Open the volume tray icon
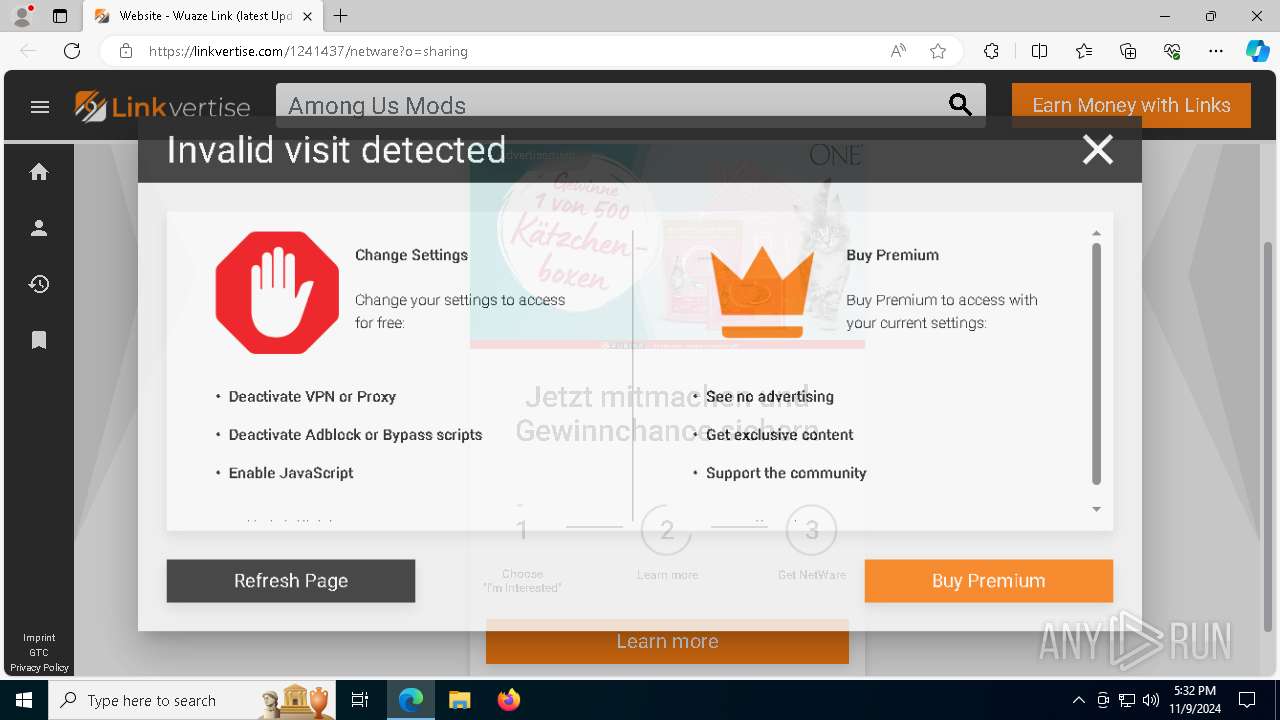Viewport: 1280px width, 720px height. [x=1151, y=700]
